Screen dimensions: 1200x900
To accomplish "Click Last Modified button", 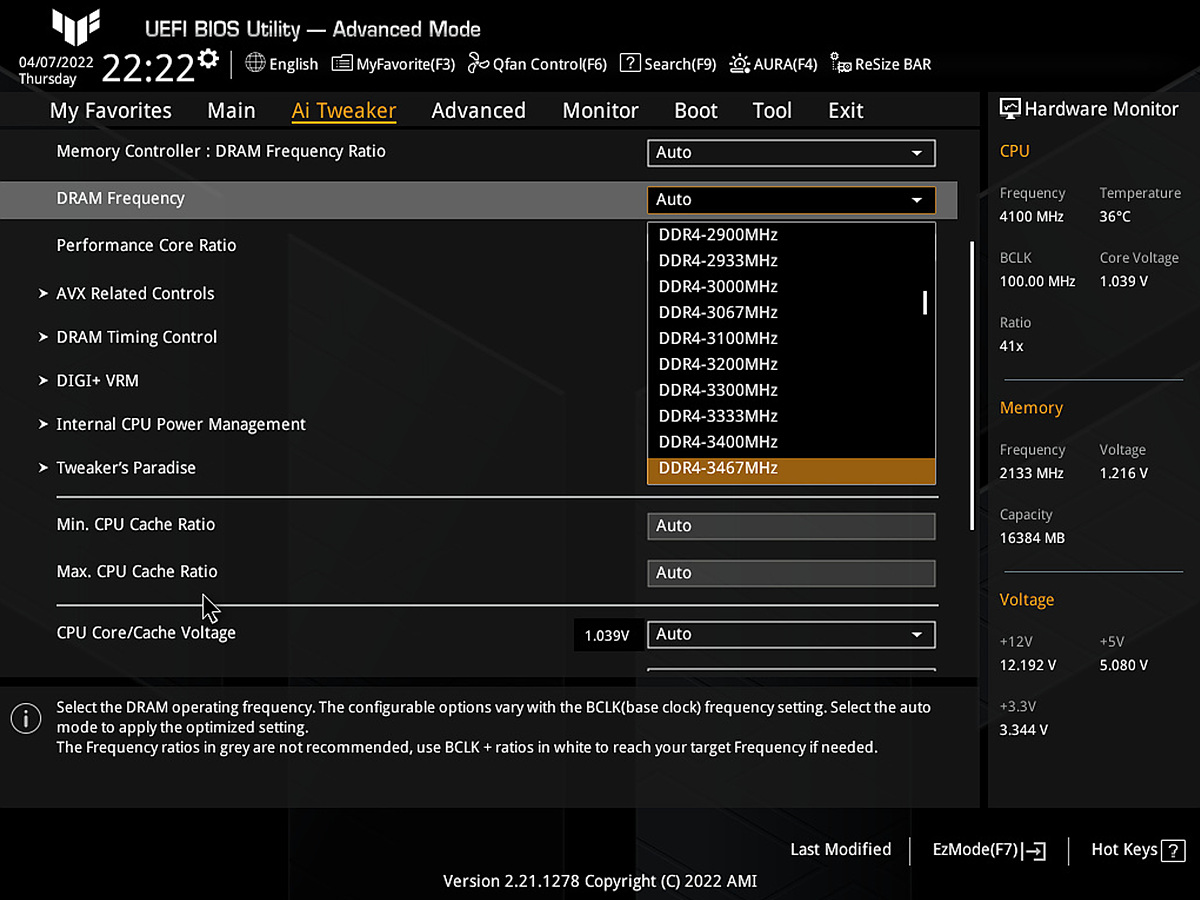I will click(x=840, y=850).
